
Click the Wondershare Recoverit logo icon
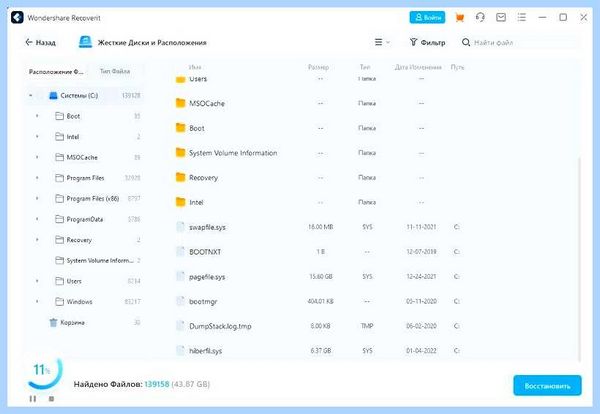click(17, 18)
